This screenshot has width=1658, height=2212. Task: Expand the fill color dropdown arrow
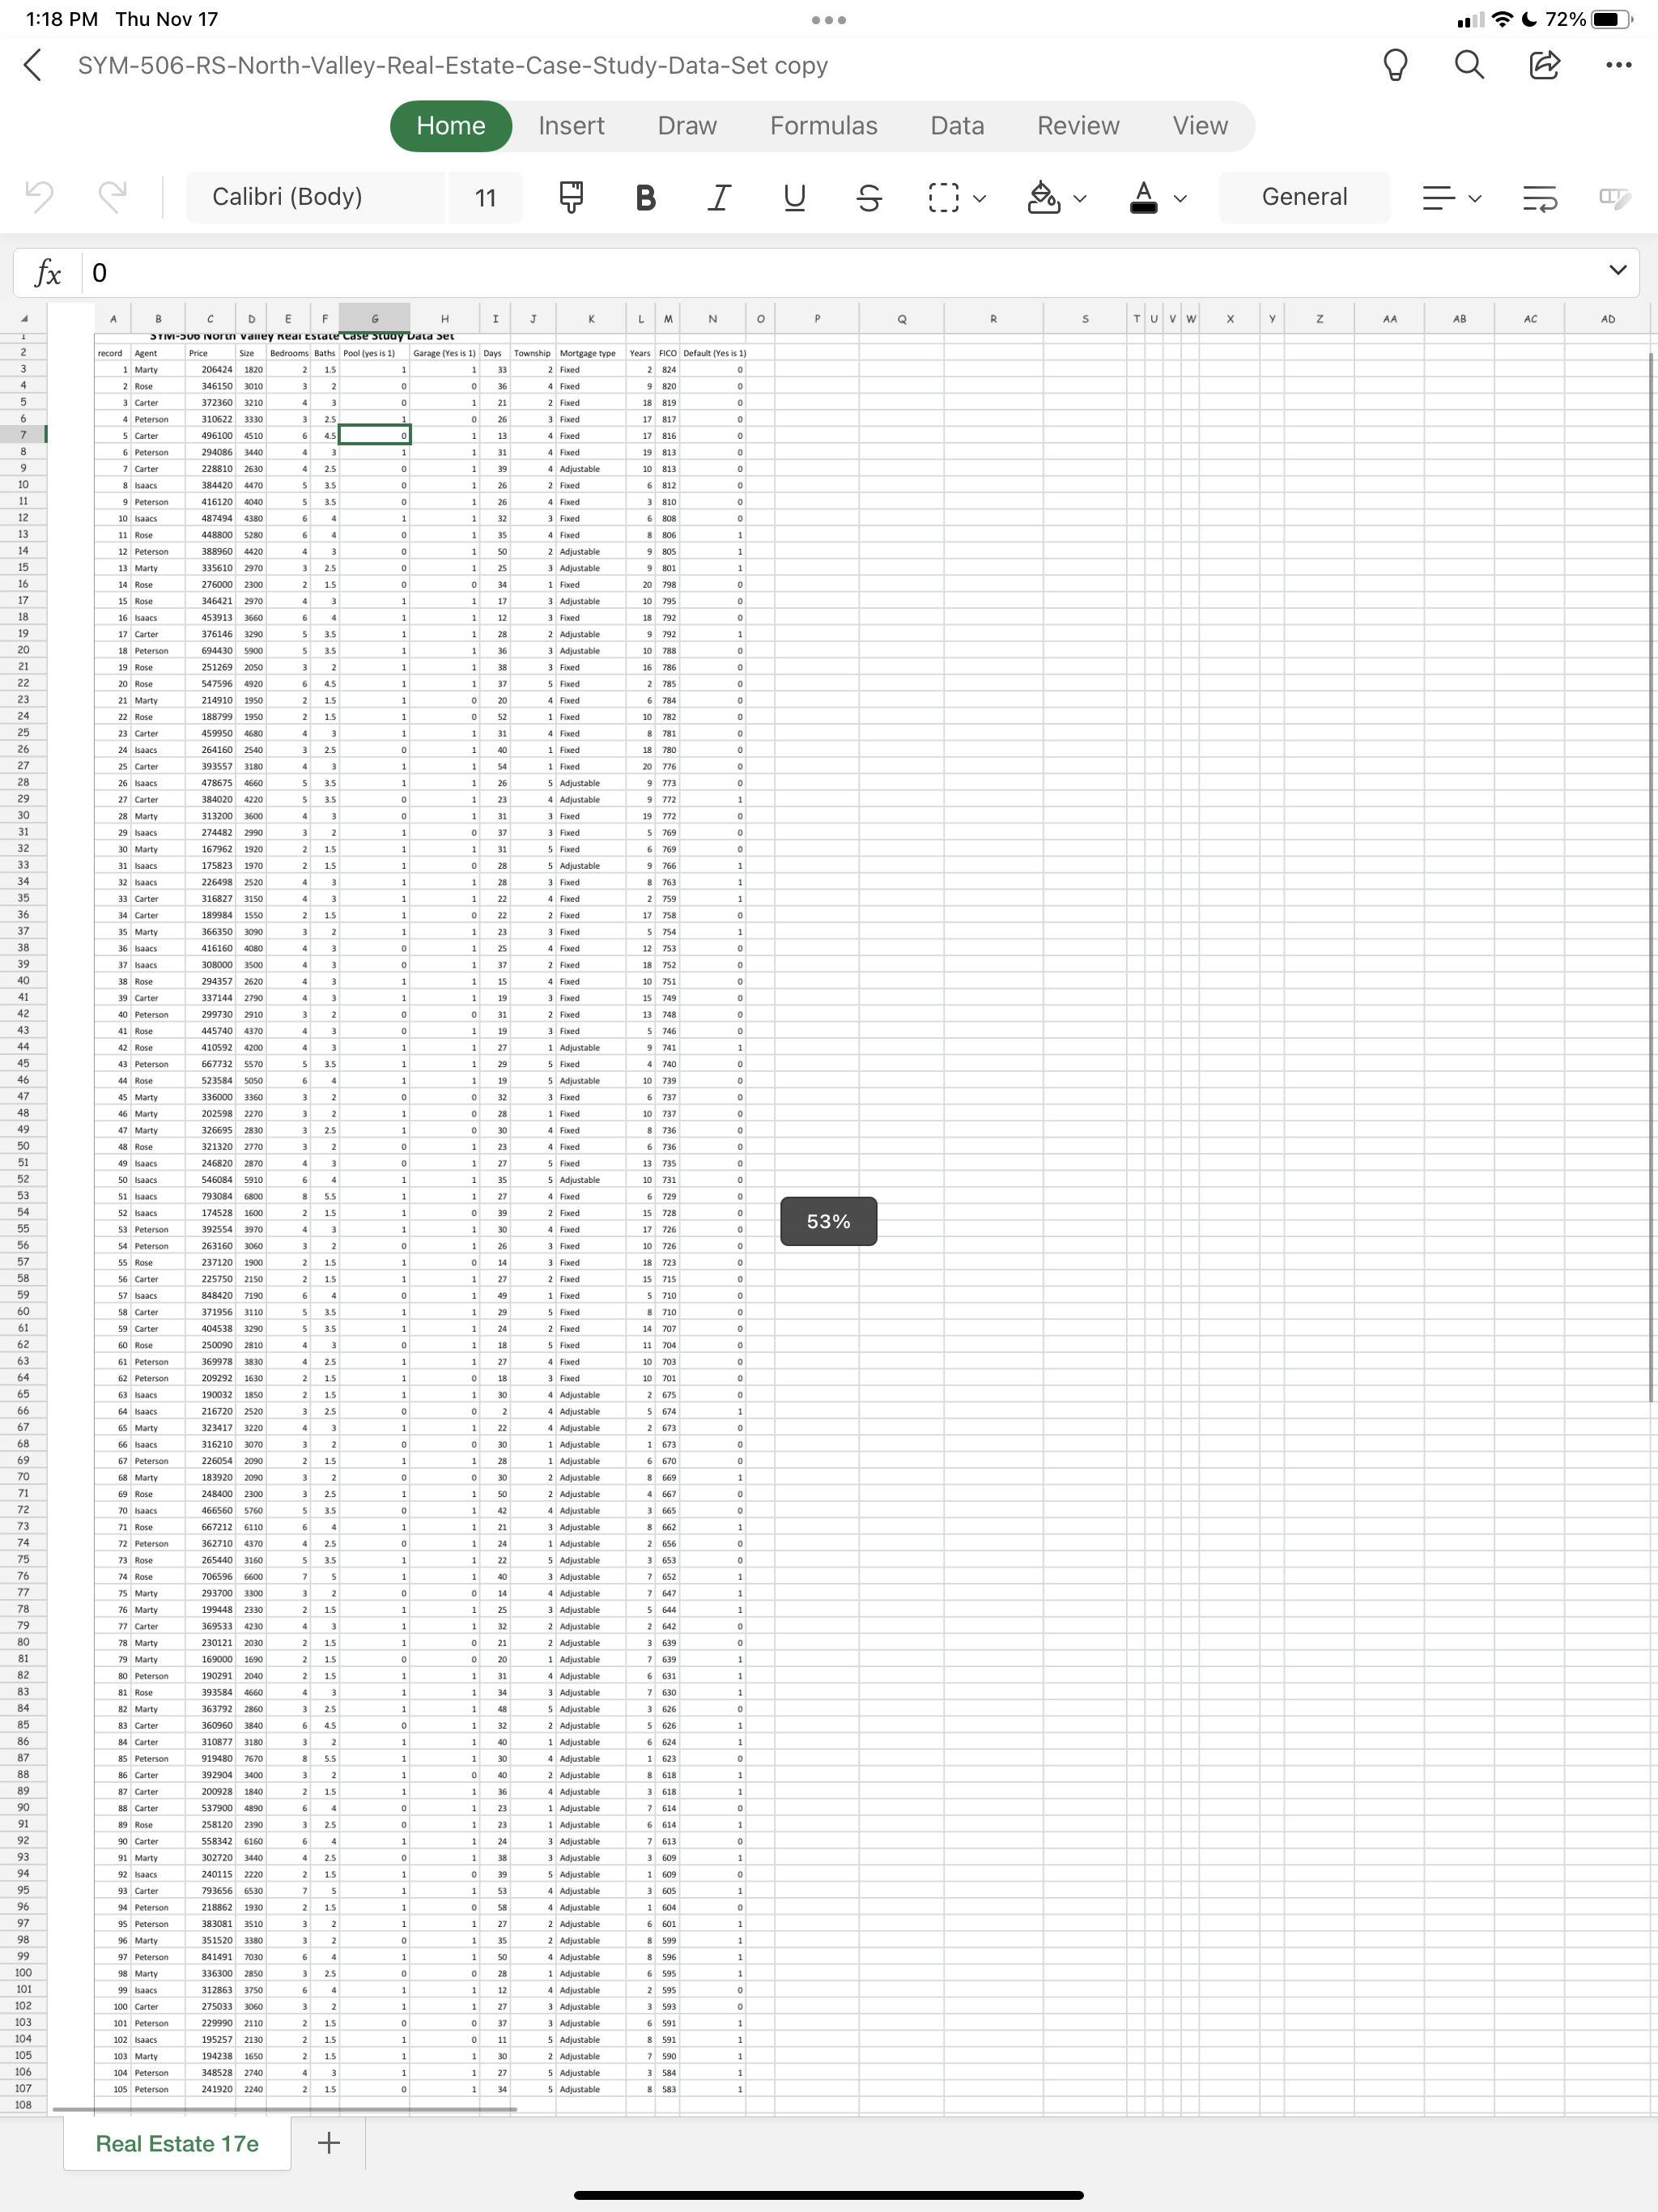[1080, 198]
